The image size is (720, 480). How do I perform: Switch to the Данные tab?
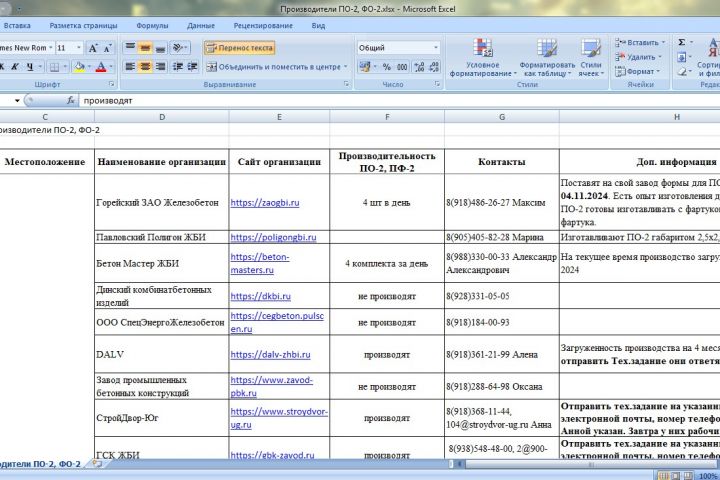201,26
